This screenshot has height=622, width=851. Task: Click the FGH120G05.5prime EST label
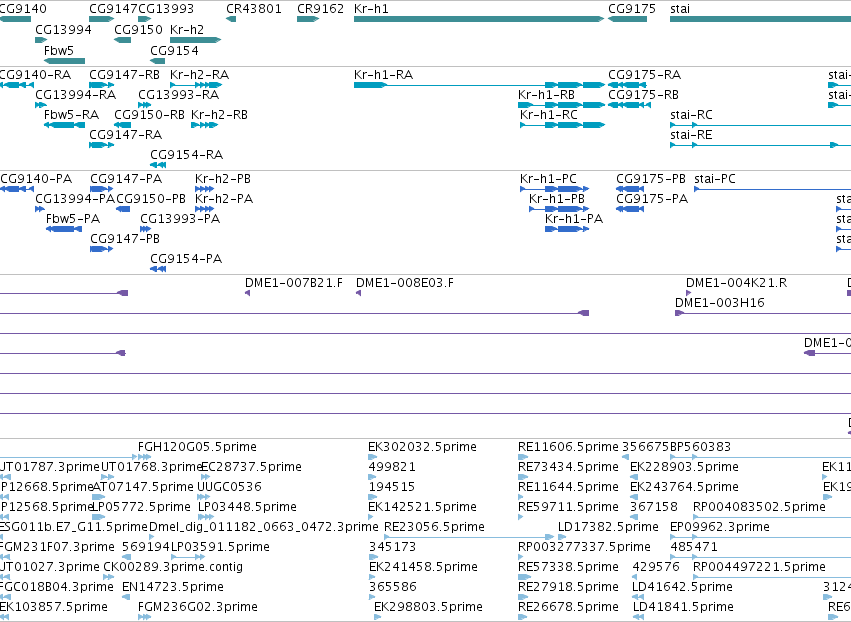pyautogui.click(x=197, y=447)
